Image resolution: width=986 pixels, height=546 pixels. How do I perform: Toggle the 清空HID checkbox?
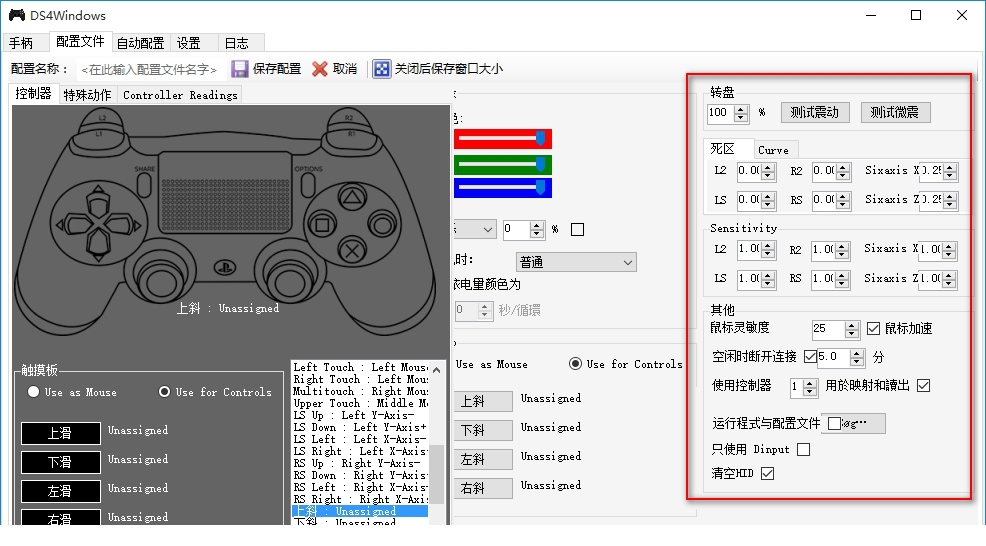[767, 473]
